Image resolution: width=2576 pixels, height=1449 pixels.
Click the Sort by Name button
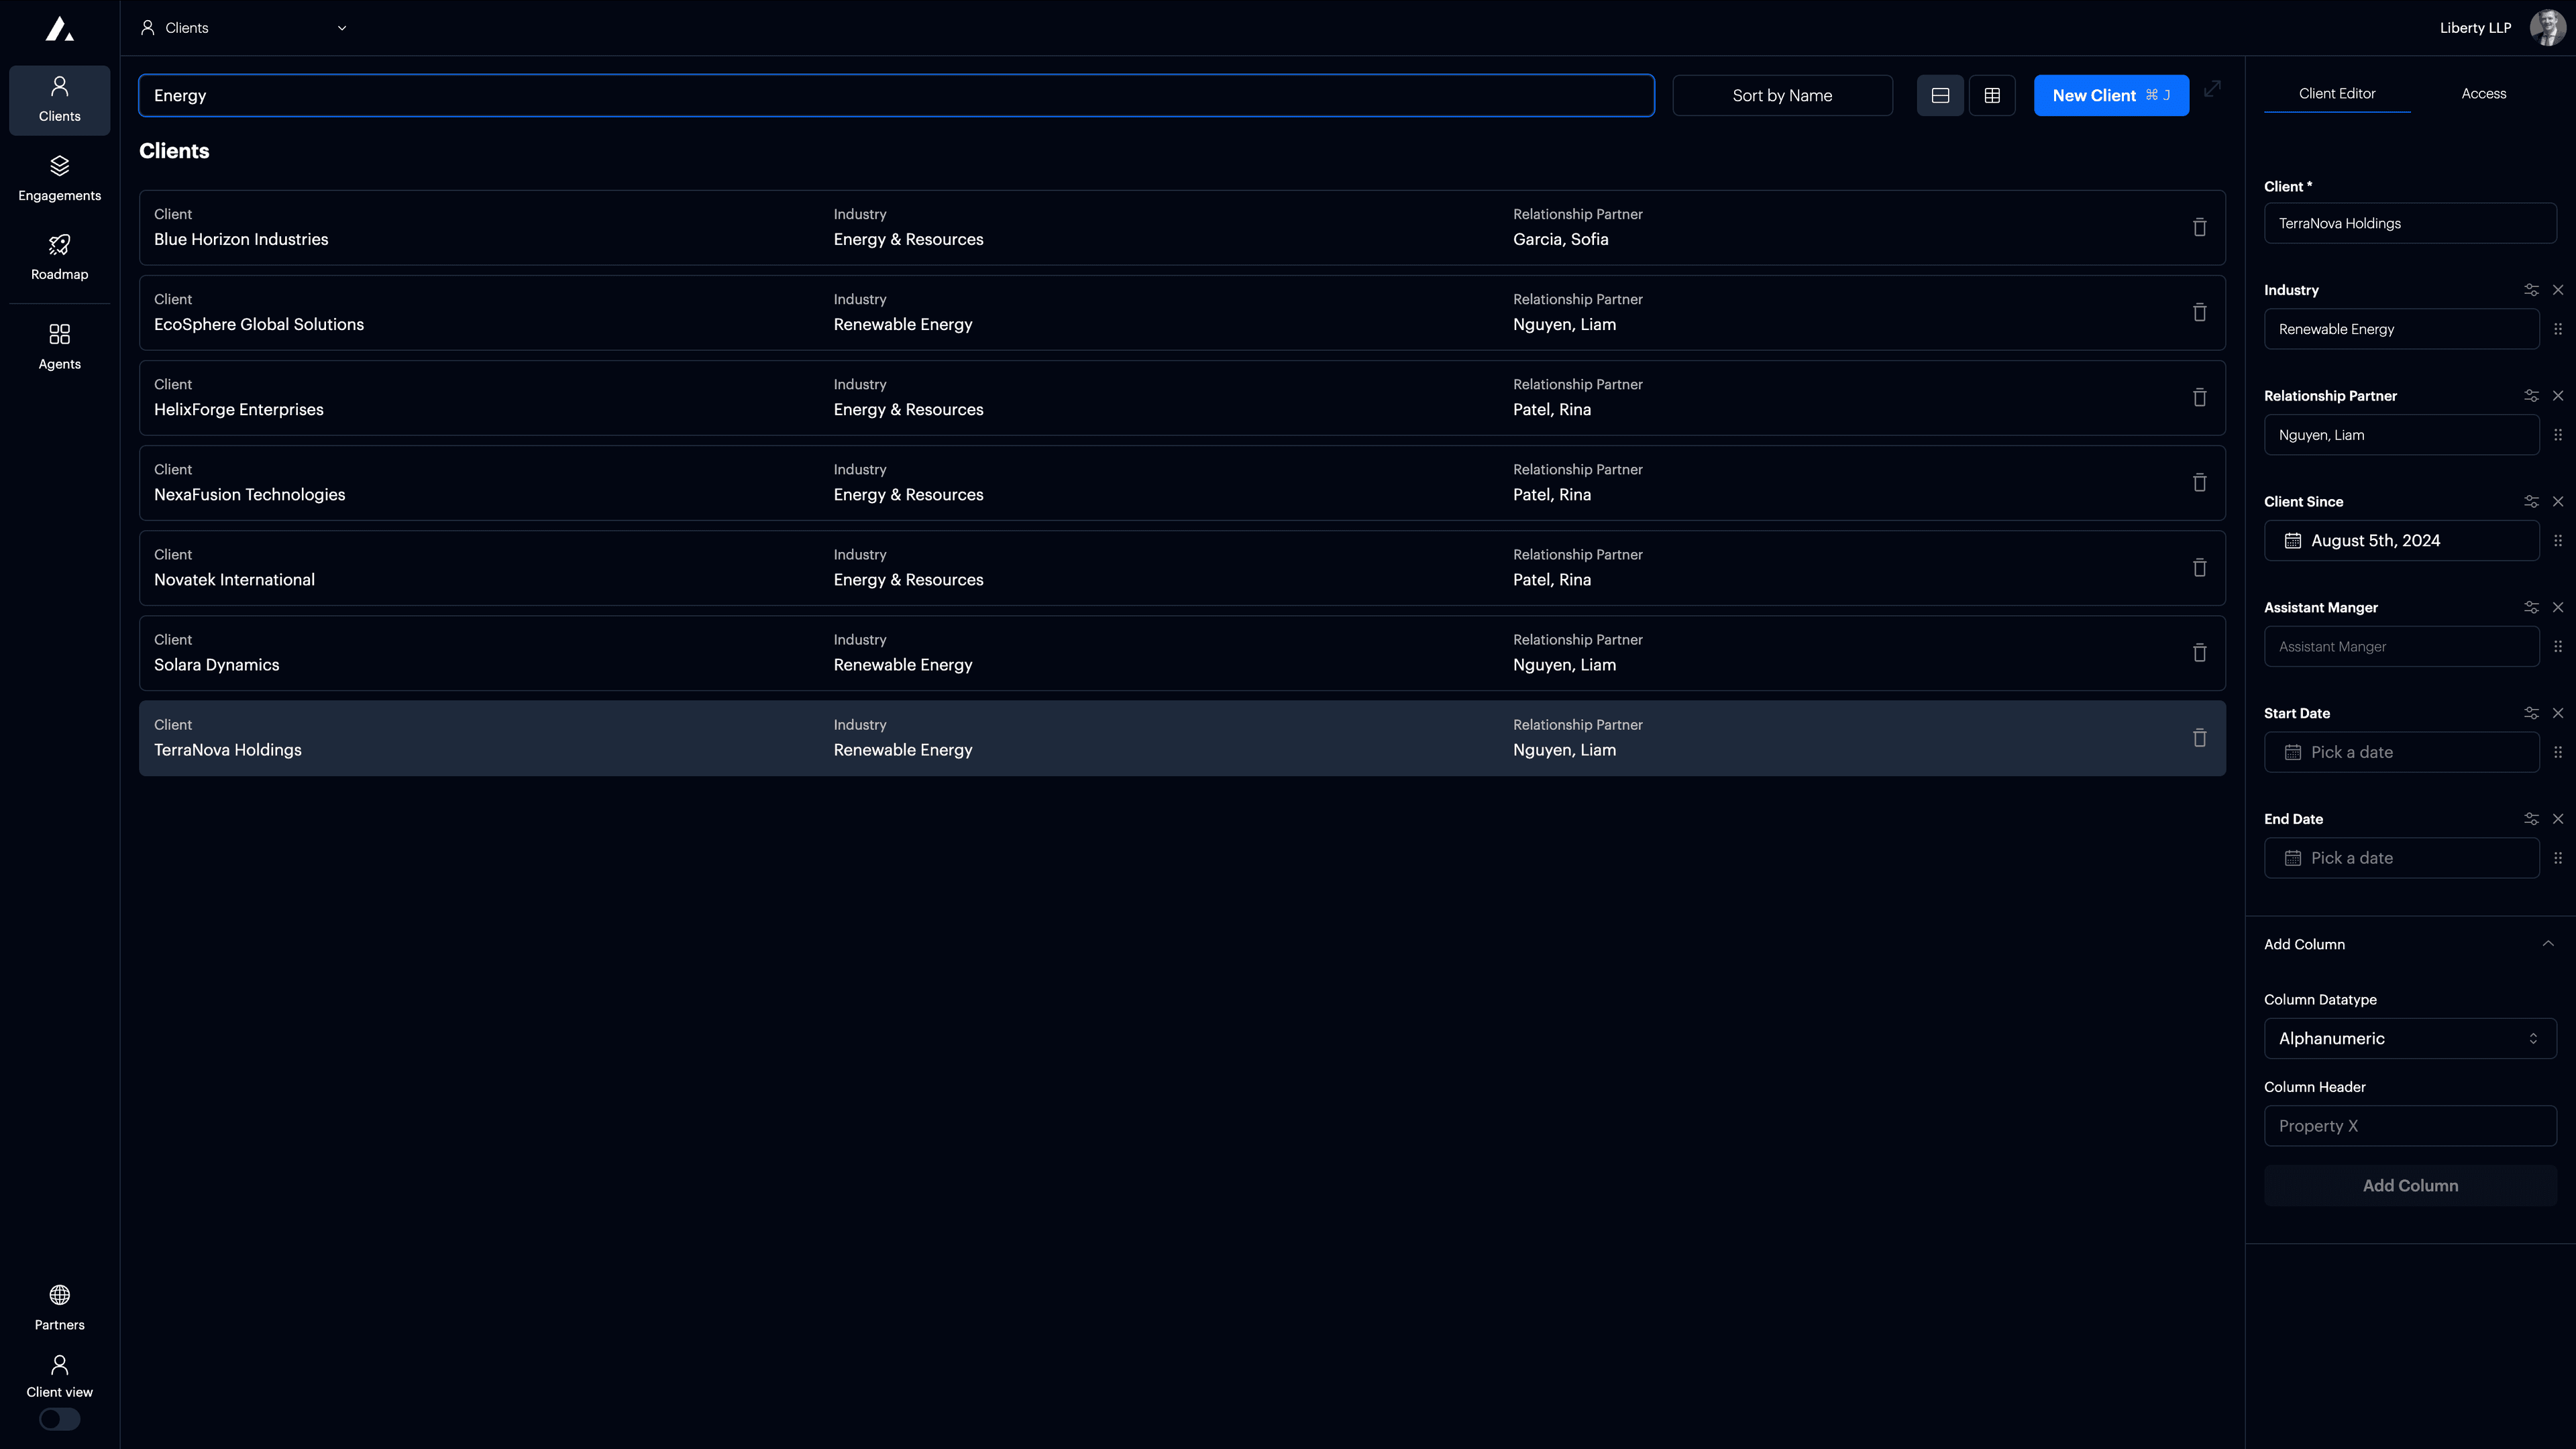click(x=1781, y=96)
